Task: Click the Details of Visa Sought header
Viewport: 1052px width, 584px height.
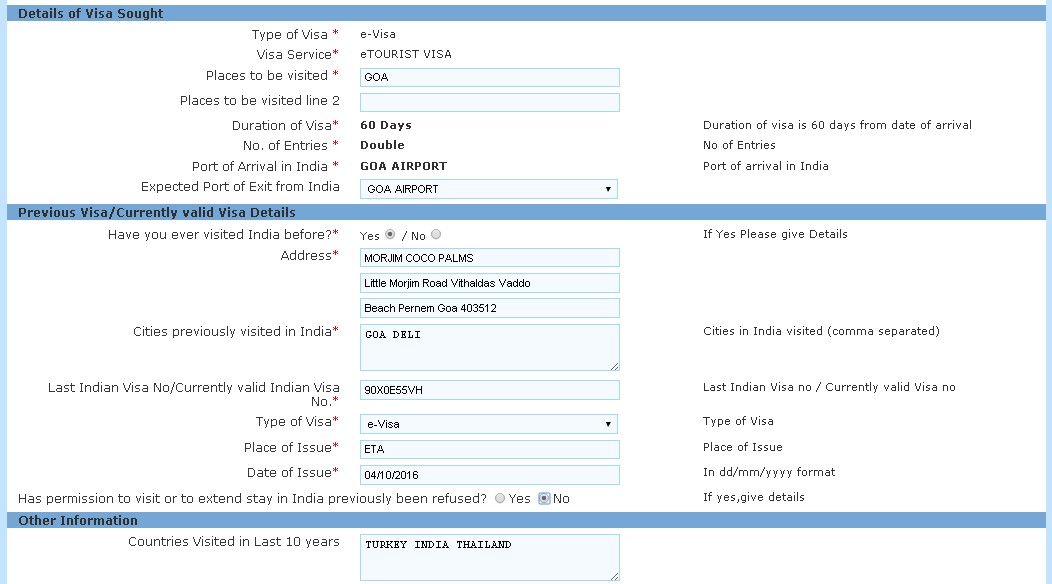Action: [x=91, y=14]
